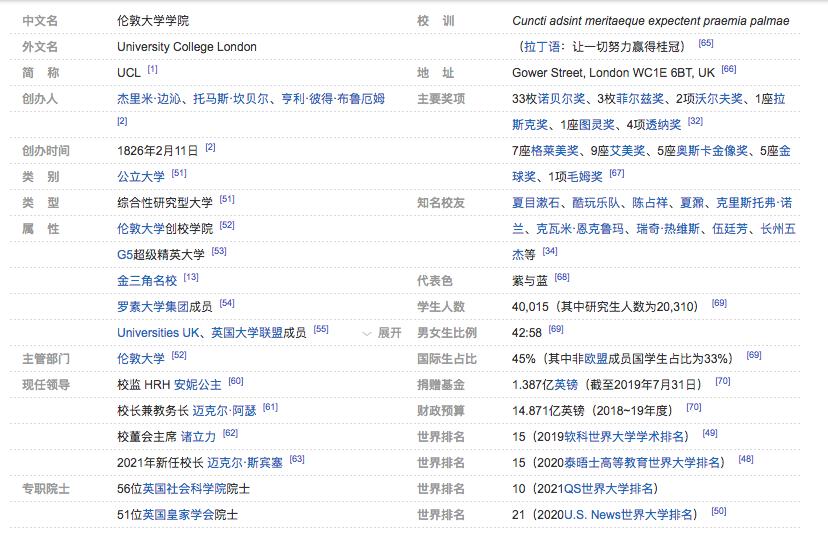Open citation [53] after G5超级精英大学

click(219, 251)
